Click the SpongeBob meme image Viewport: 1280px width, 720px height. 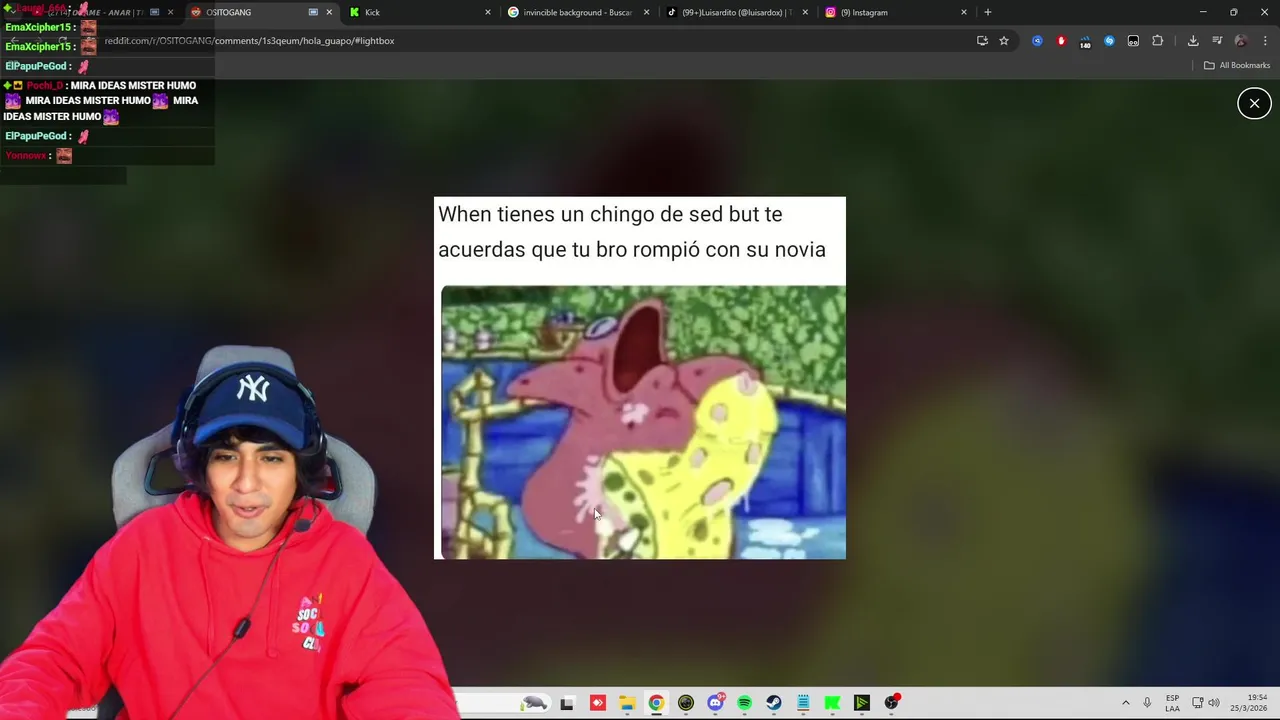tap(643, 422)
